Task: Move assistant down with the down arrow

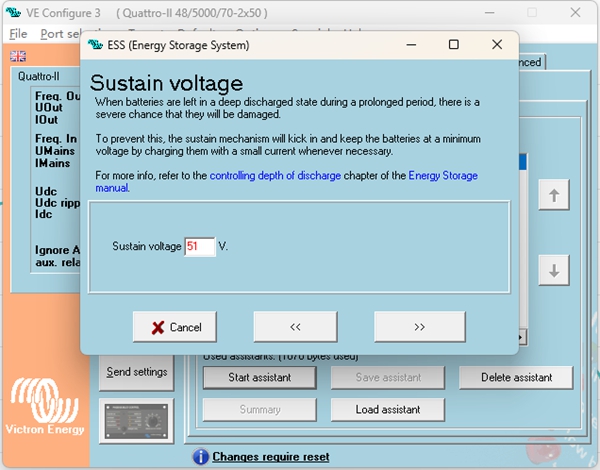Action: tap(554, 271)
